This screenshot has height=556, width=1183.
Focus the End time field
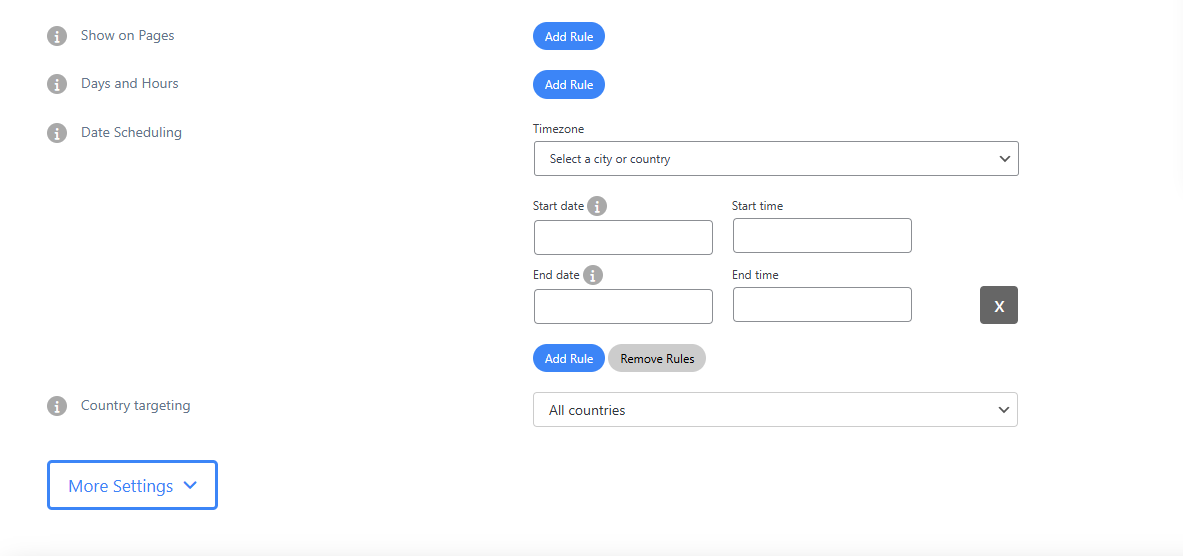822,305
